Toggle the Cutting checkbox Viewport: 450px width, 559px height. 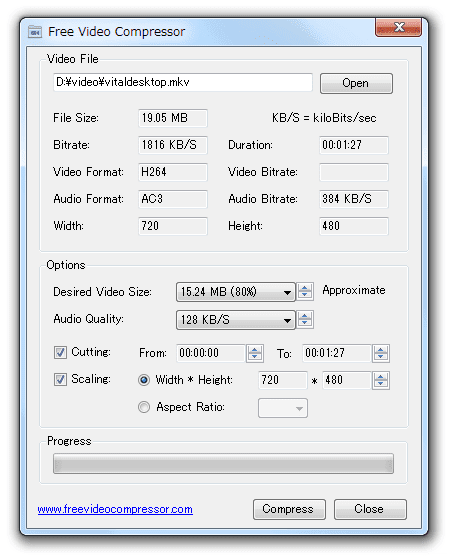coord(60,353)
